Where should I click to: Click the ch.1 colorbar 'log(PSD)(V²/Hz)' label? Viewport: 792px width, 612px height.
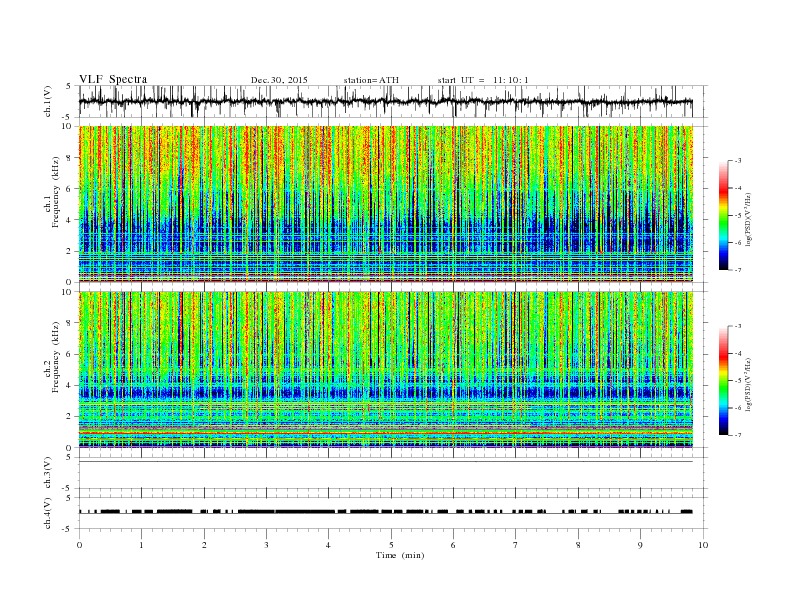[x=749, y=219]
